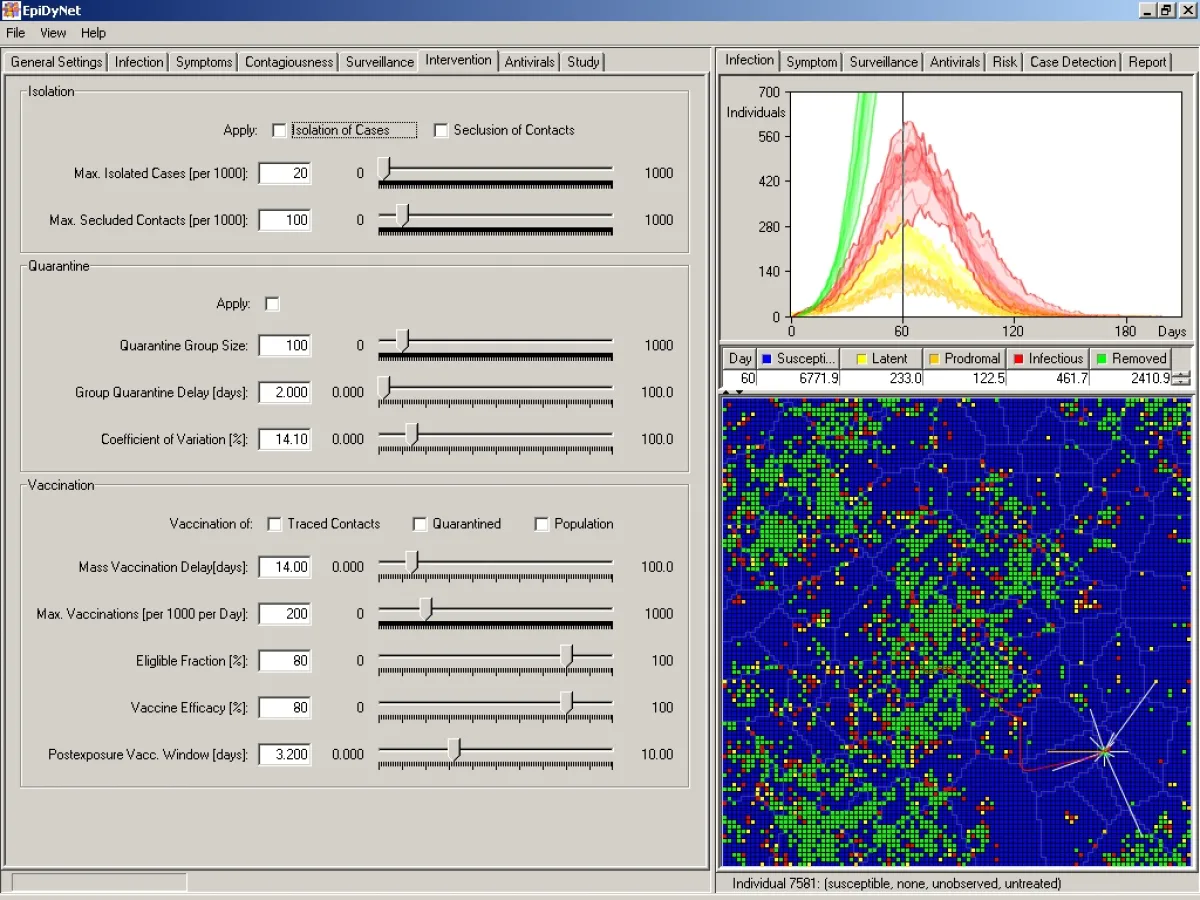Click the Quarantine Group Size input field
This screenshot has width=1200, height=900.
tap(285, 346)
